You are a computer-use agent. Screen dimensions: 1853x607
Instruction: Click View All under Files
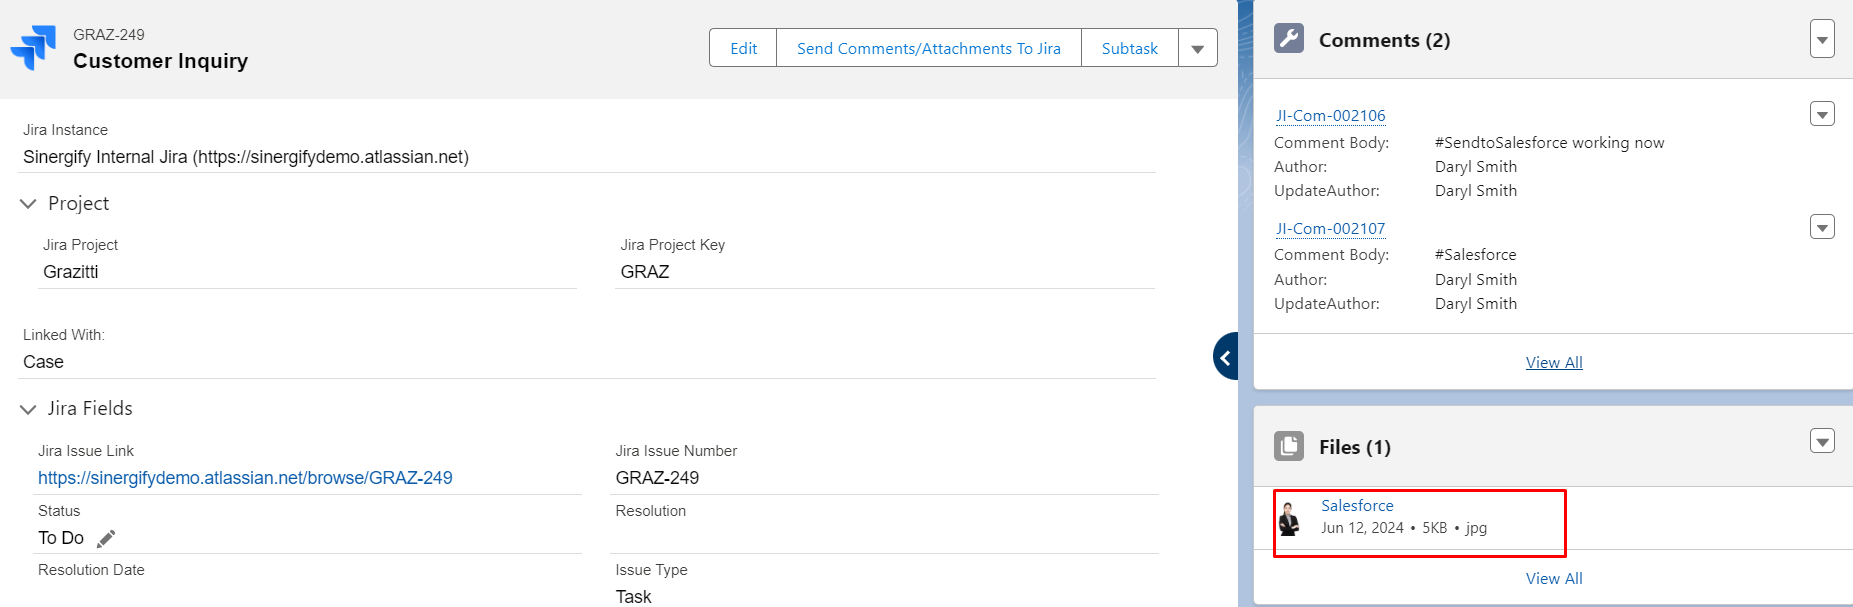(x=1554, y=578)
